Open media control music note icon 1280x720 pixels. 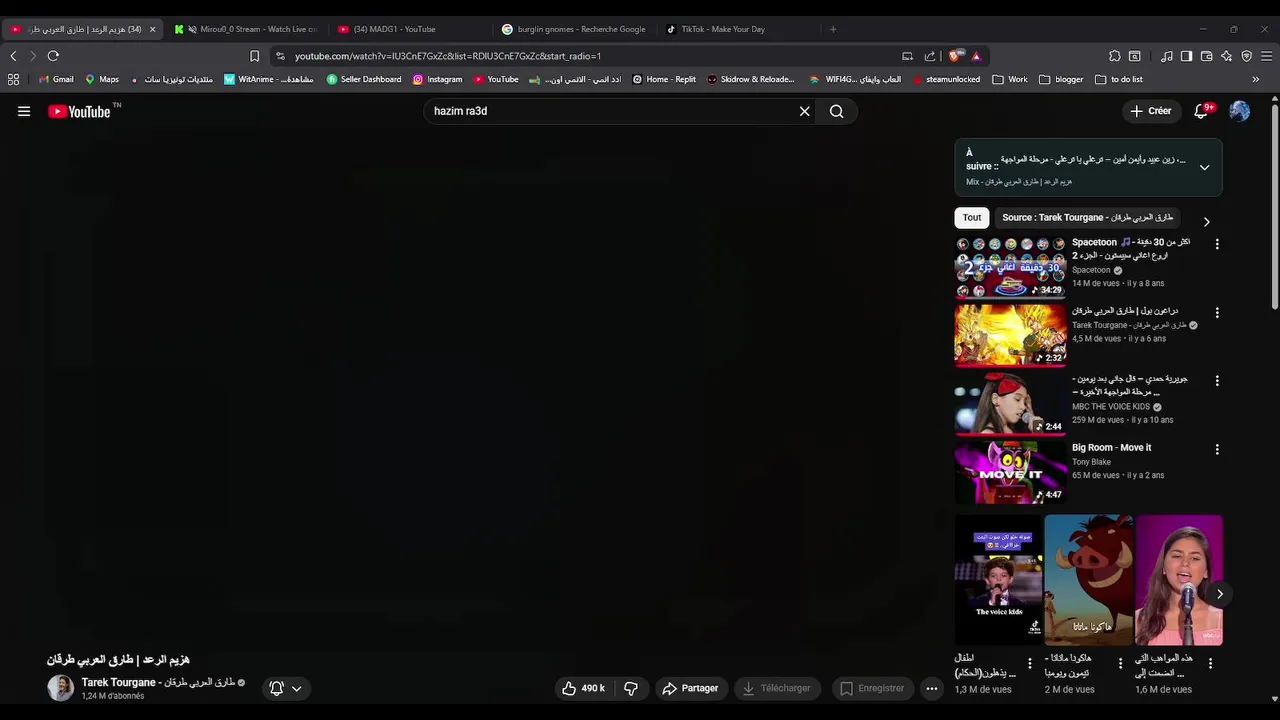point(1166,56)
